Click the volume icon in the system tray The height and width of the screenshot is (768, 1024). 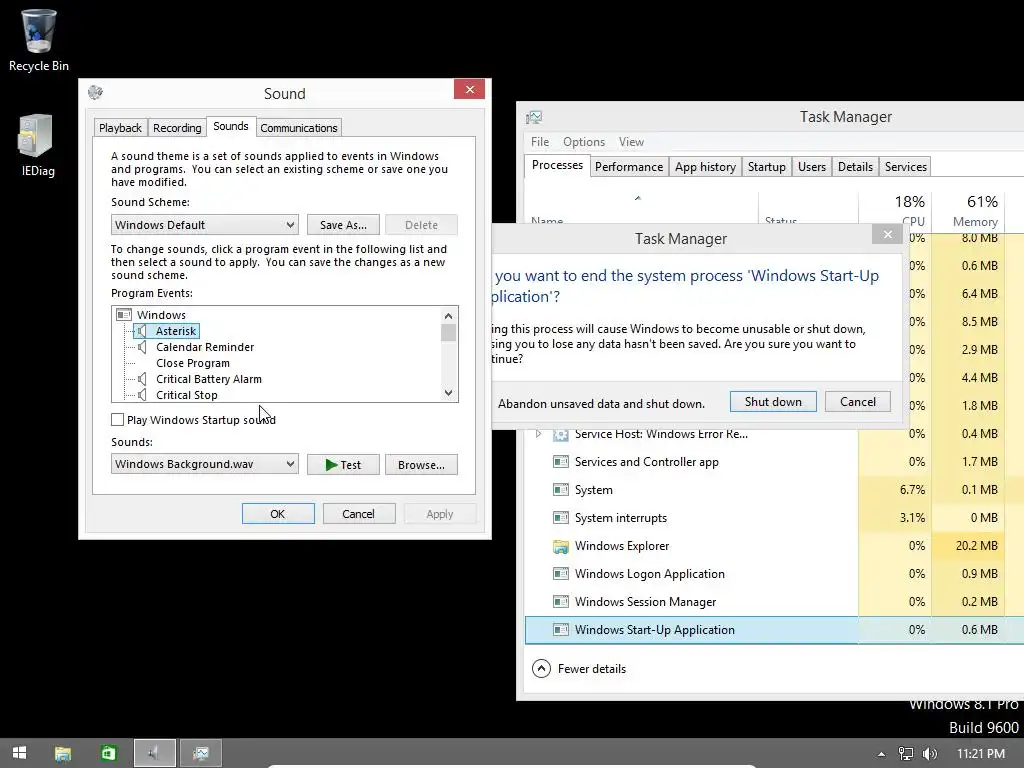point(929,754)
